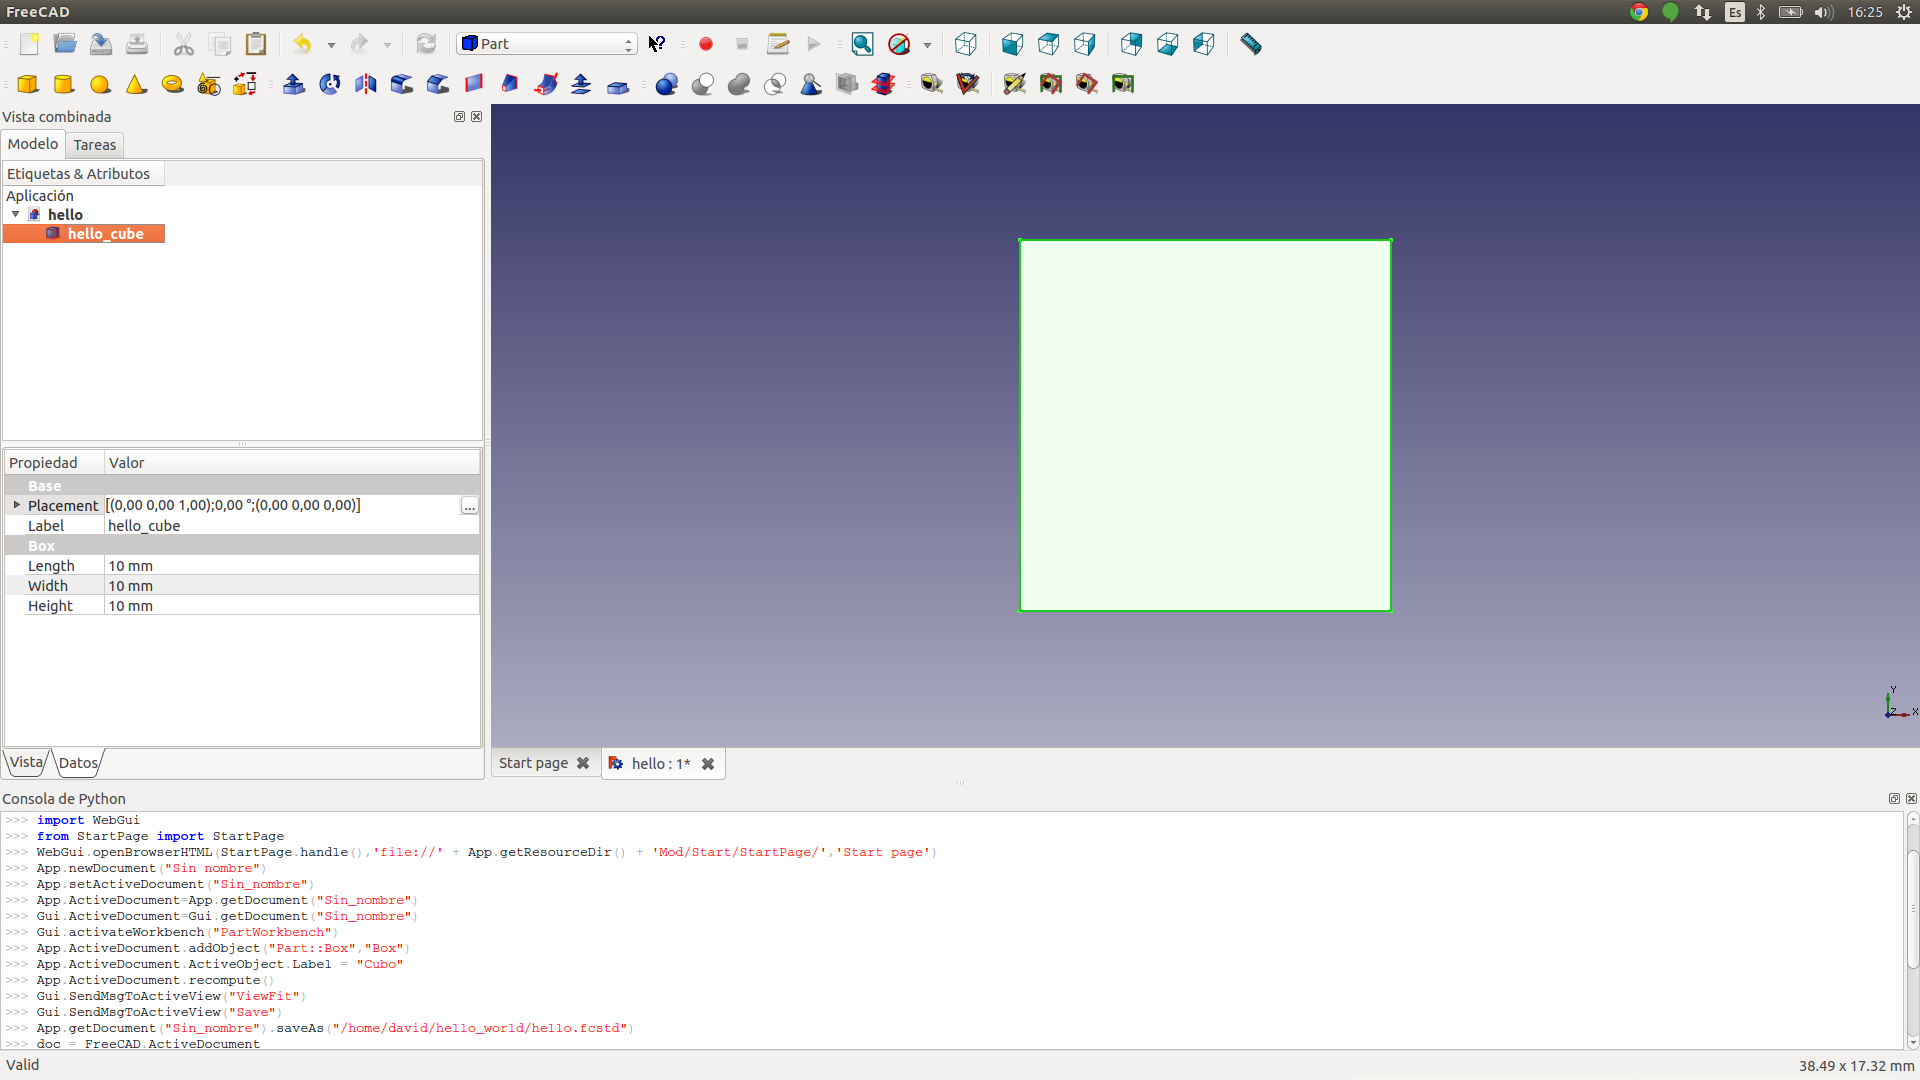The height and width of the screenshot is (1080, 1920).
Task: Click the Common (intersection) icon
Action: coord(775,84)
